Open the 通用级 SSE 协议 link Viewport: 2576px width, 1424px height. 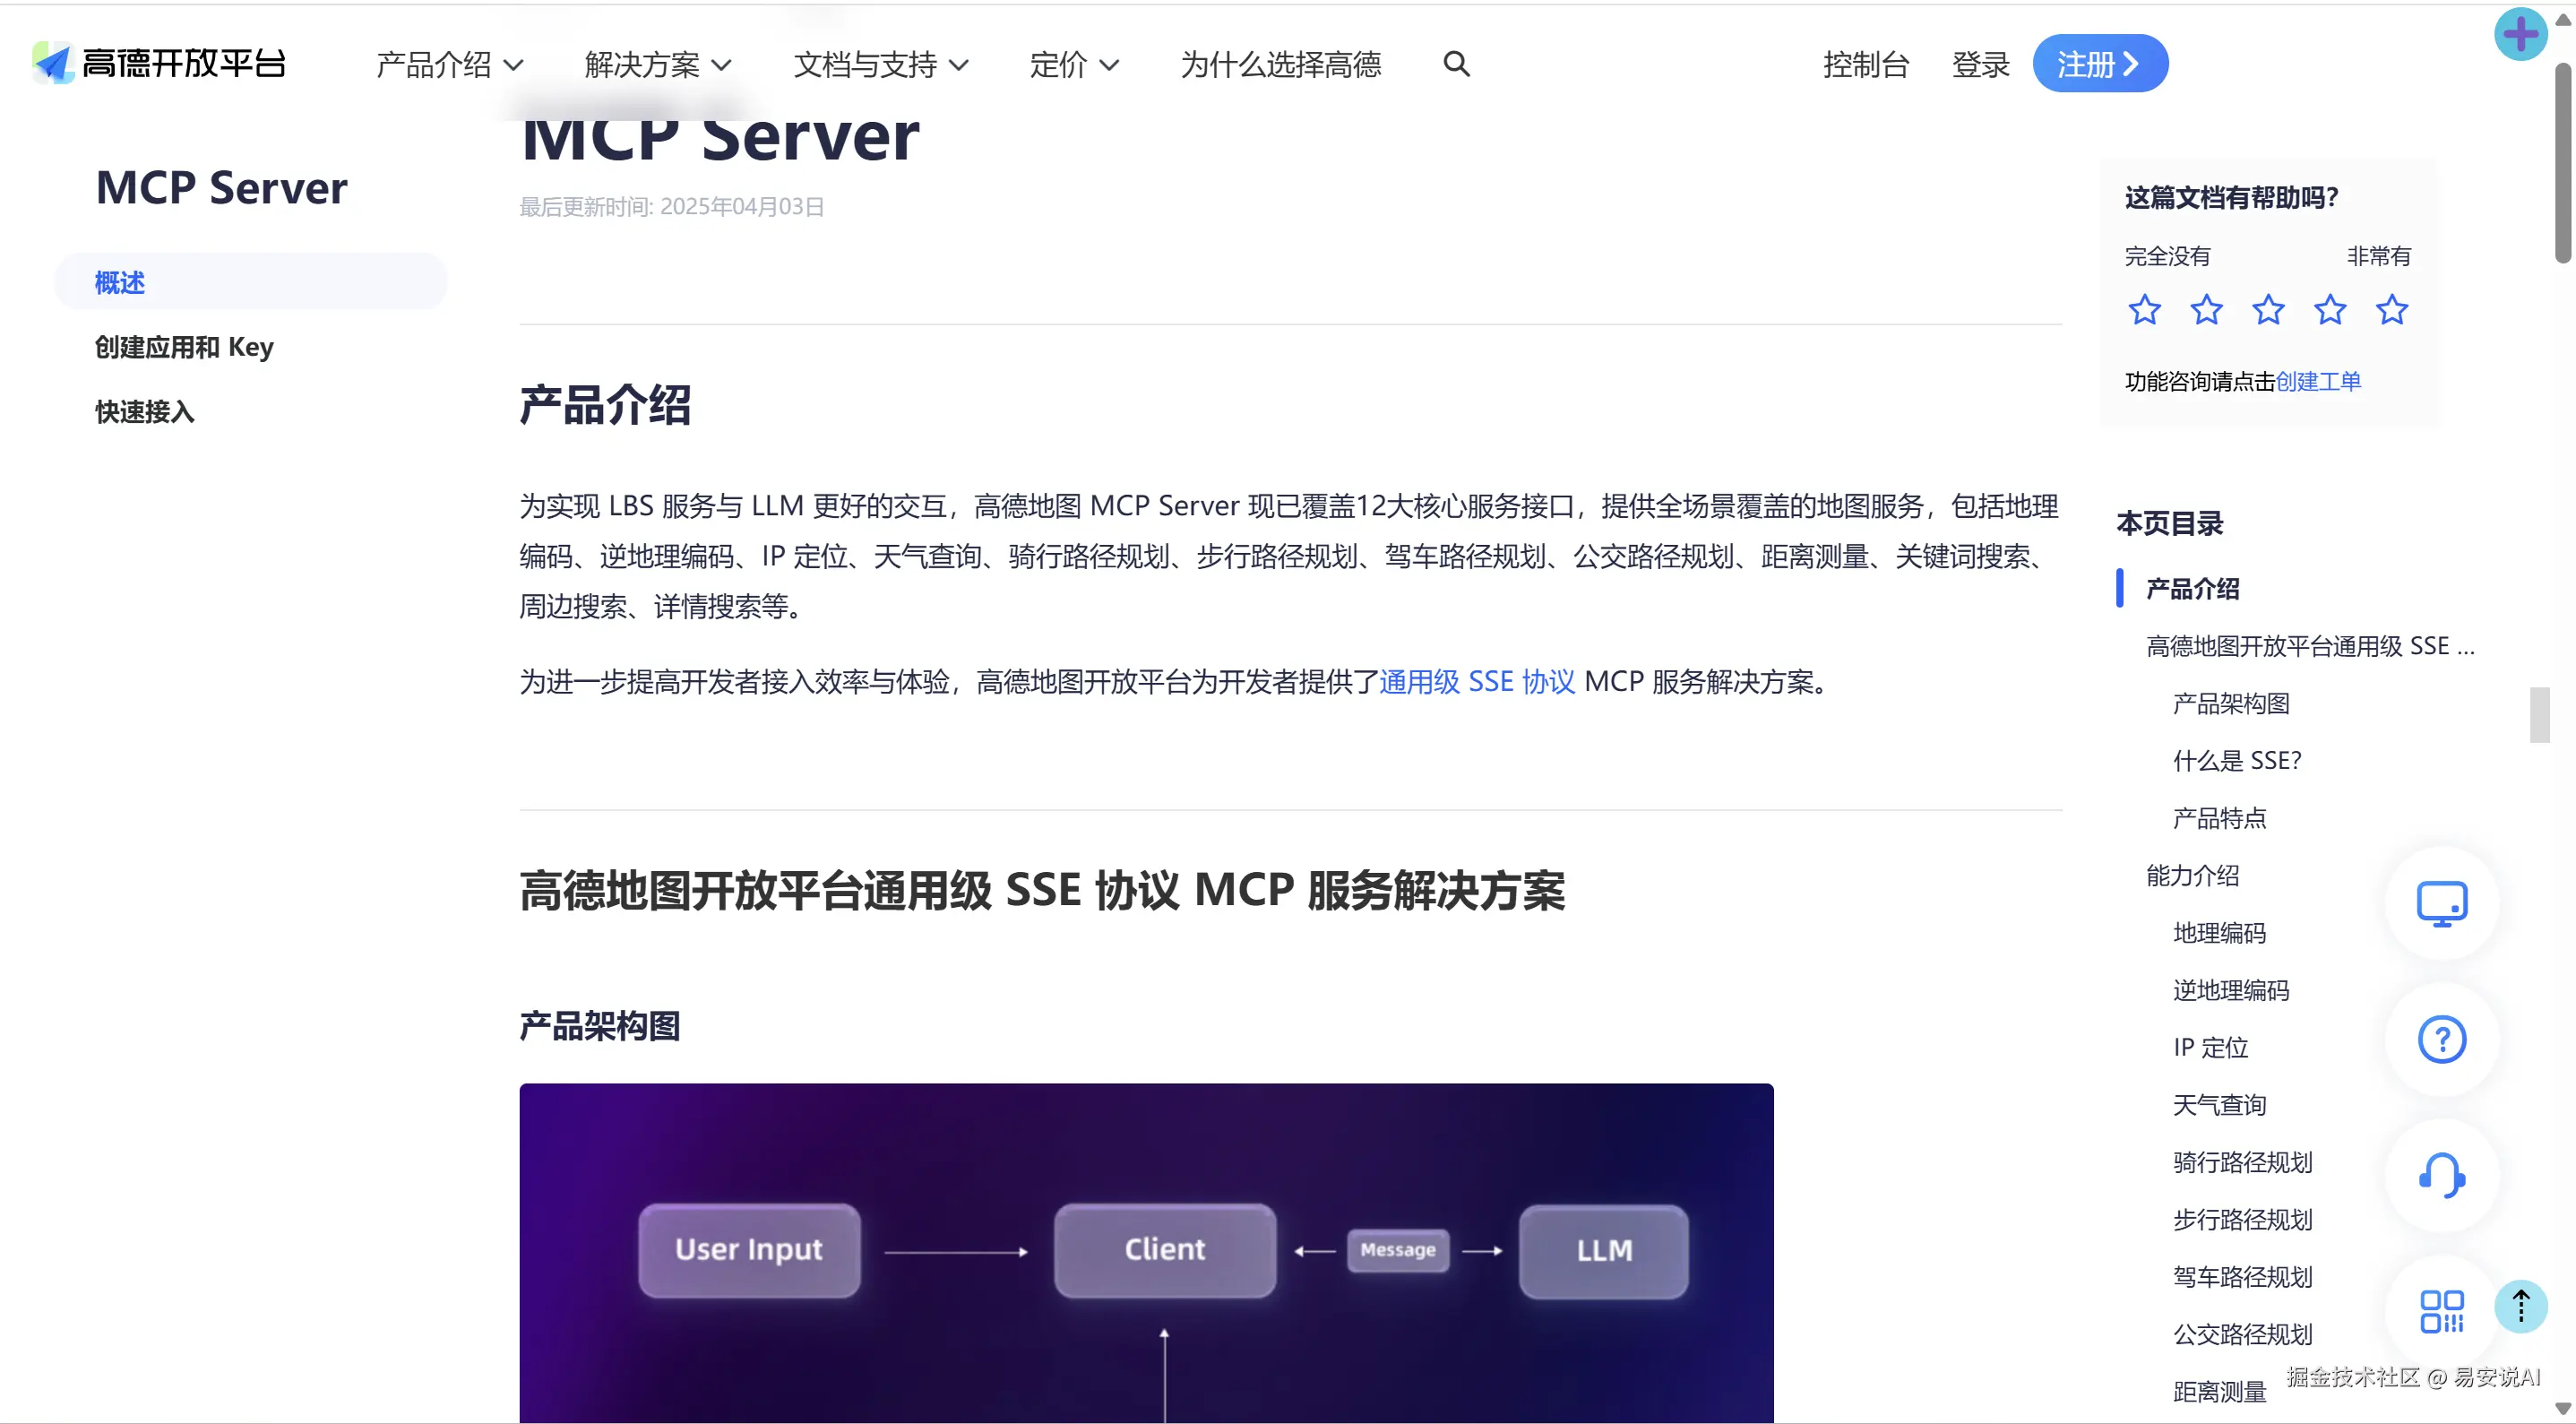coord(1476,682)
